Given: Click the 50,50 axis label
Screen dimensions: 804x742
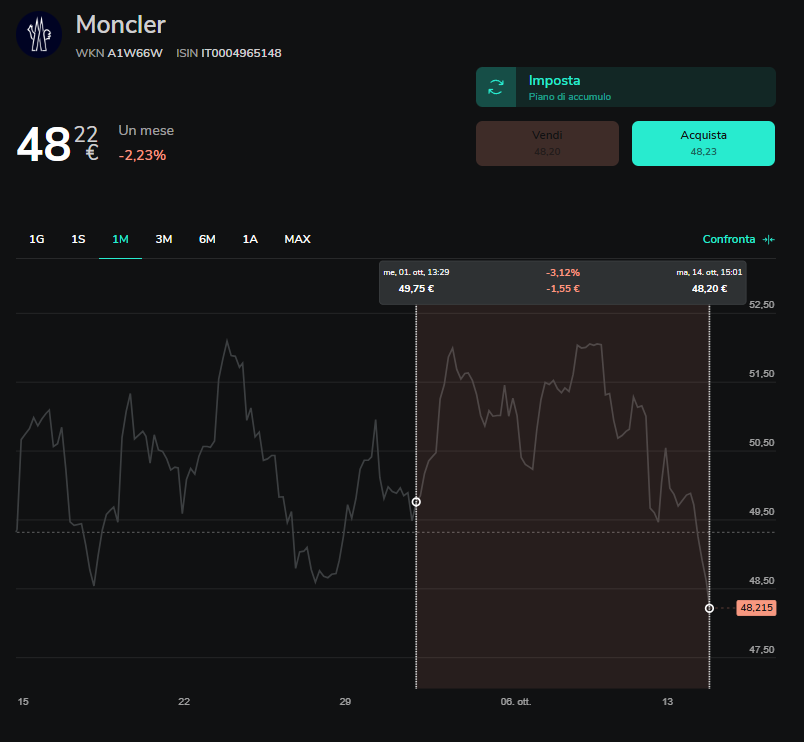Looking at the screenshot, I should click(761, 443).
